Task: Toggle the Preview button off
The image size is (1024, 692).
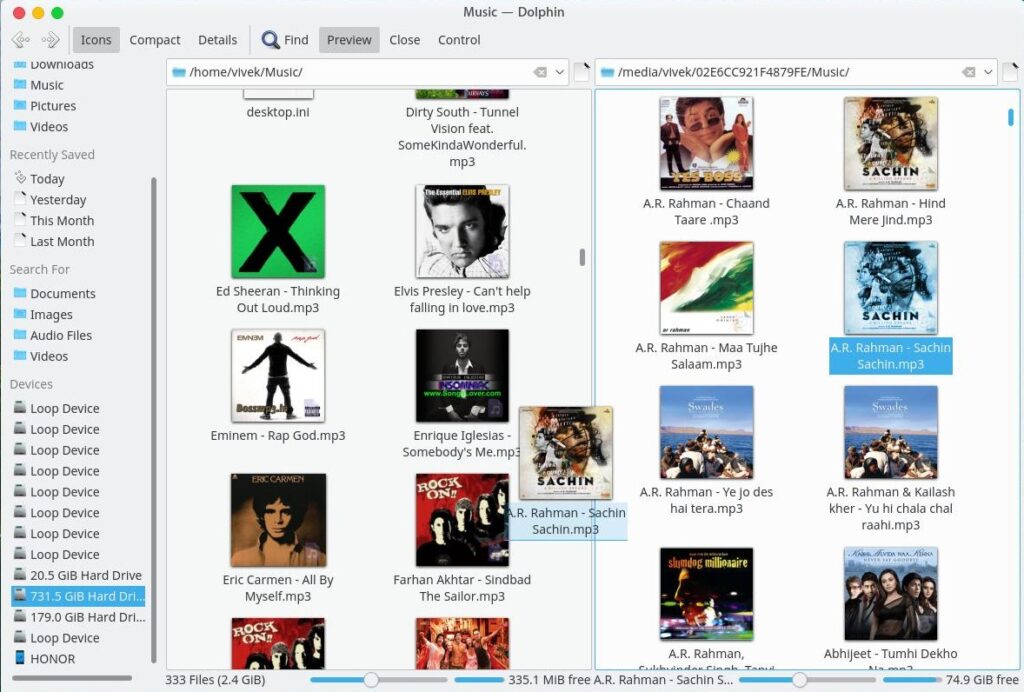Action: [348, 40]
